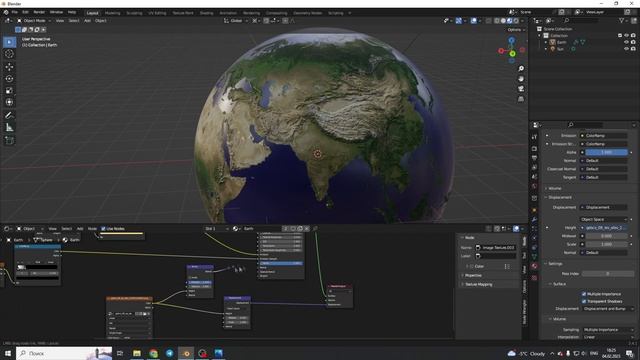The height and width of the screenshot is (360, 640).
Task: Click the viewport pan hand icon
Action: click(521, 79)
